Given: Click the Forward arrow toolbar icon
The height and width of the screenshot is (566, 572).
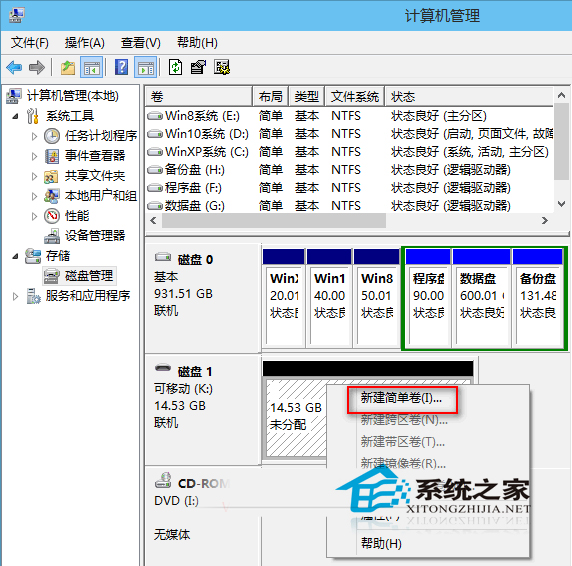Looking at the screenshot, I should [37, 67].
